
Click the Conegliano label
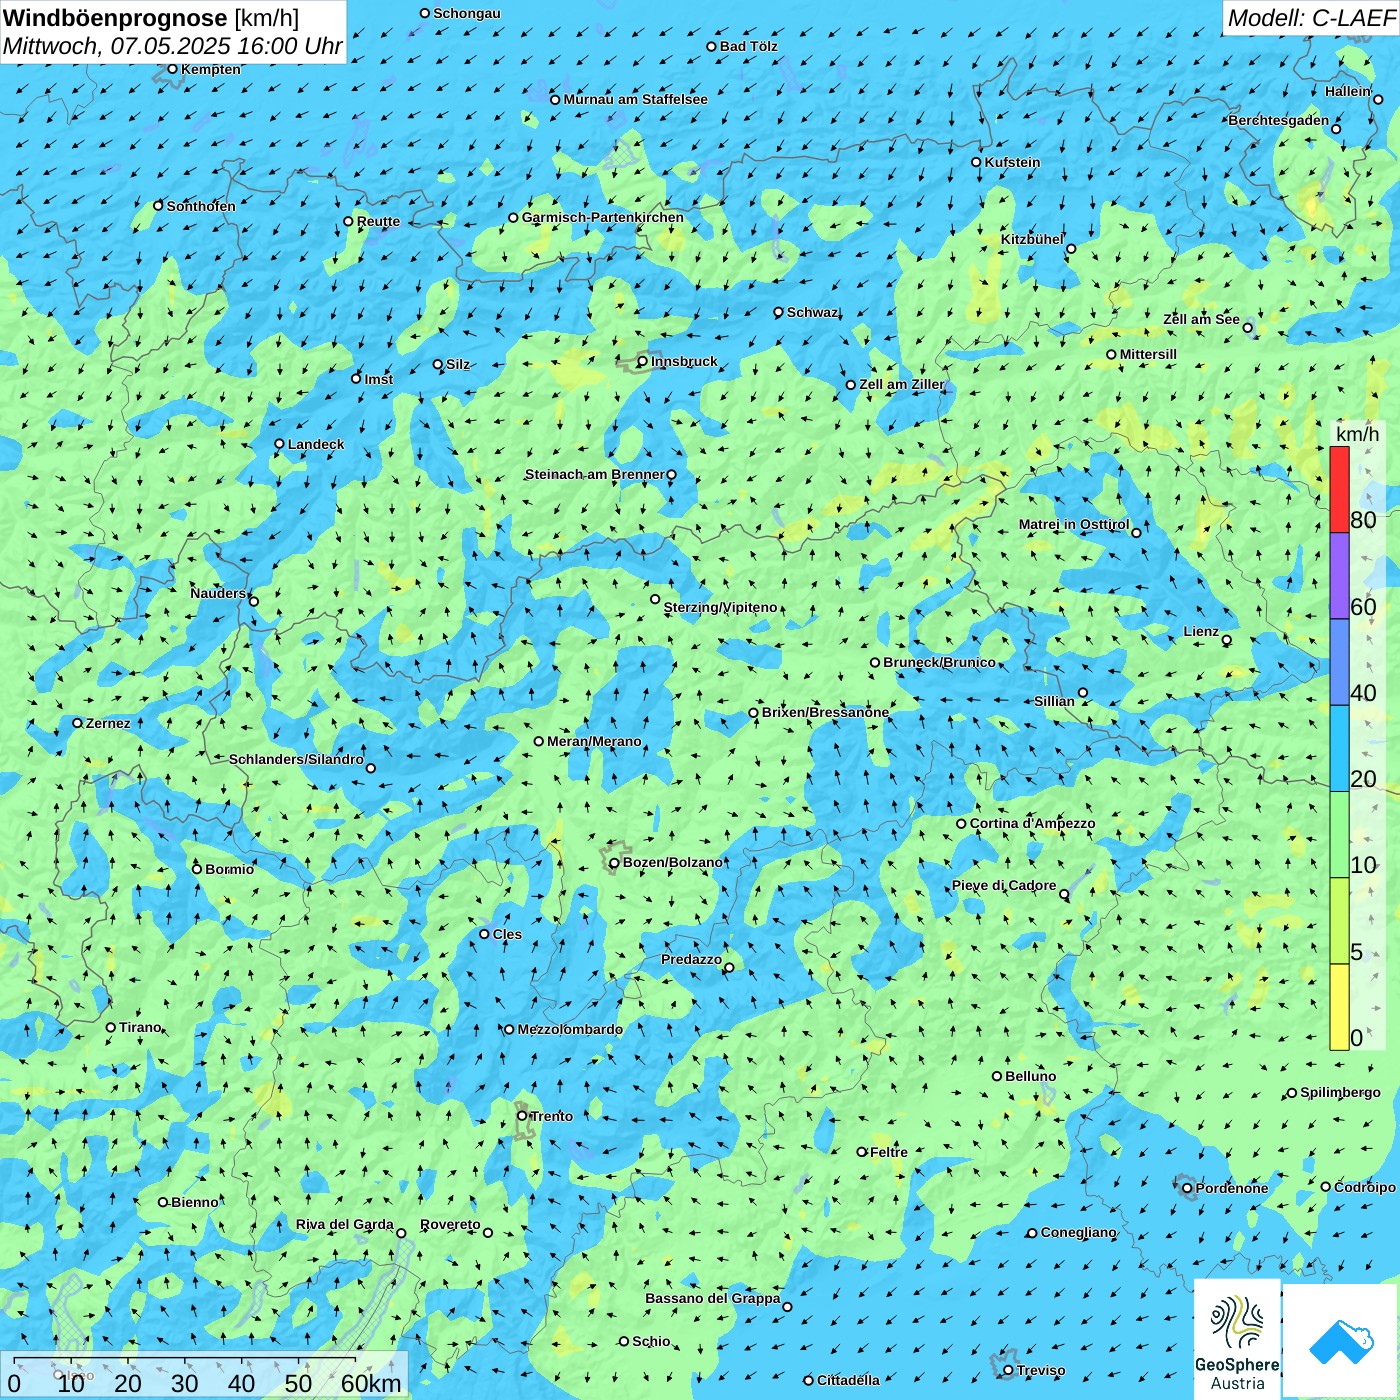point(1078,1232)
